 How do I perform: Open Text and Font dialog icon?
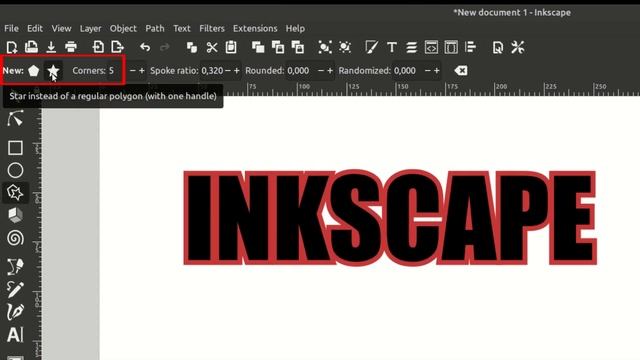coord(392,47)
